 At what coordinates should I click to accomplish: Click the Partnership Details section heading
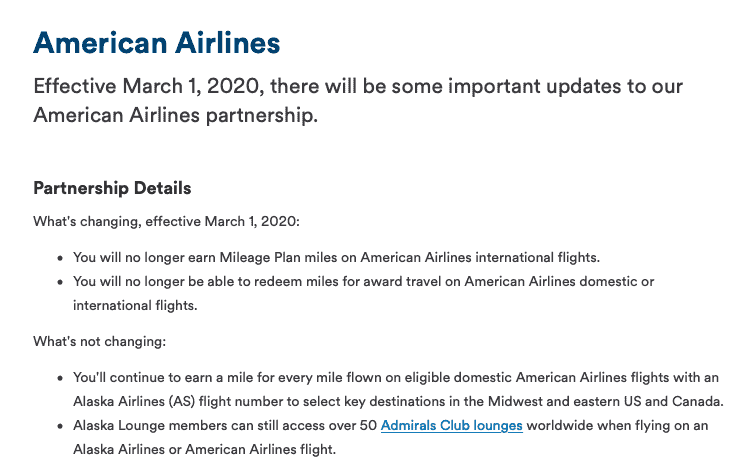pos(112,188)
